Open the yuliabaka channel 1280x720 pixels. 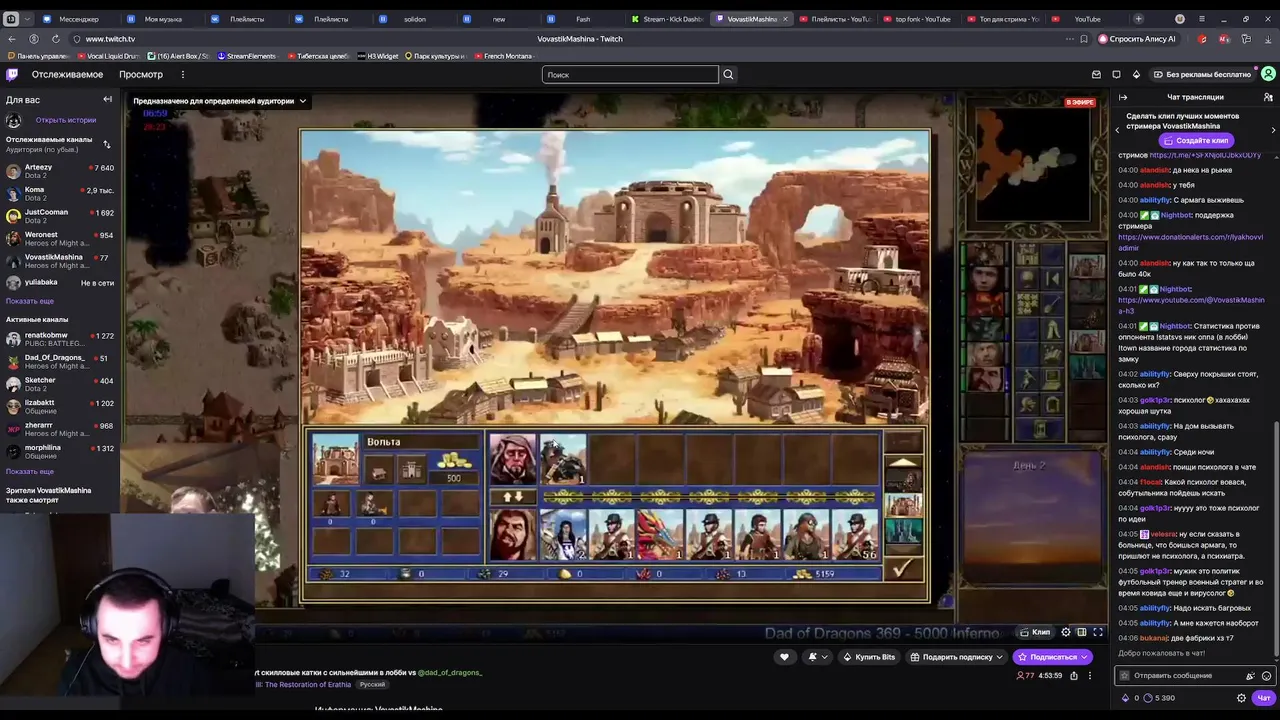[60, 282]
